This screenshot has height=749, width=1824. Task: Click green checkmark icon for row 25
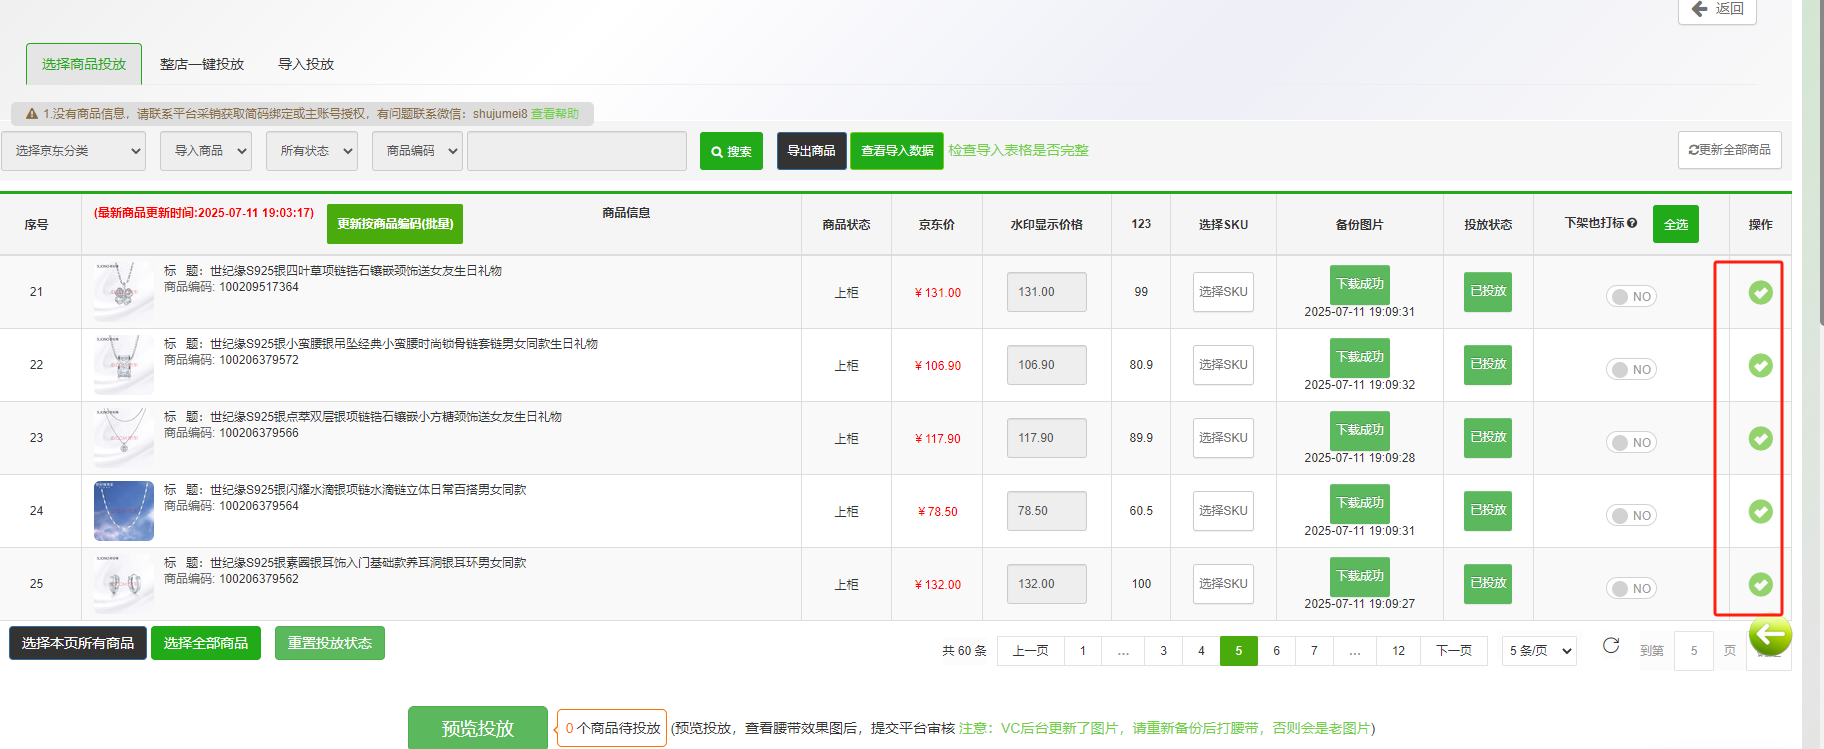[x=1760, y=584]
